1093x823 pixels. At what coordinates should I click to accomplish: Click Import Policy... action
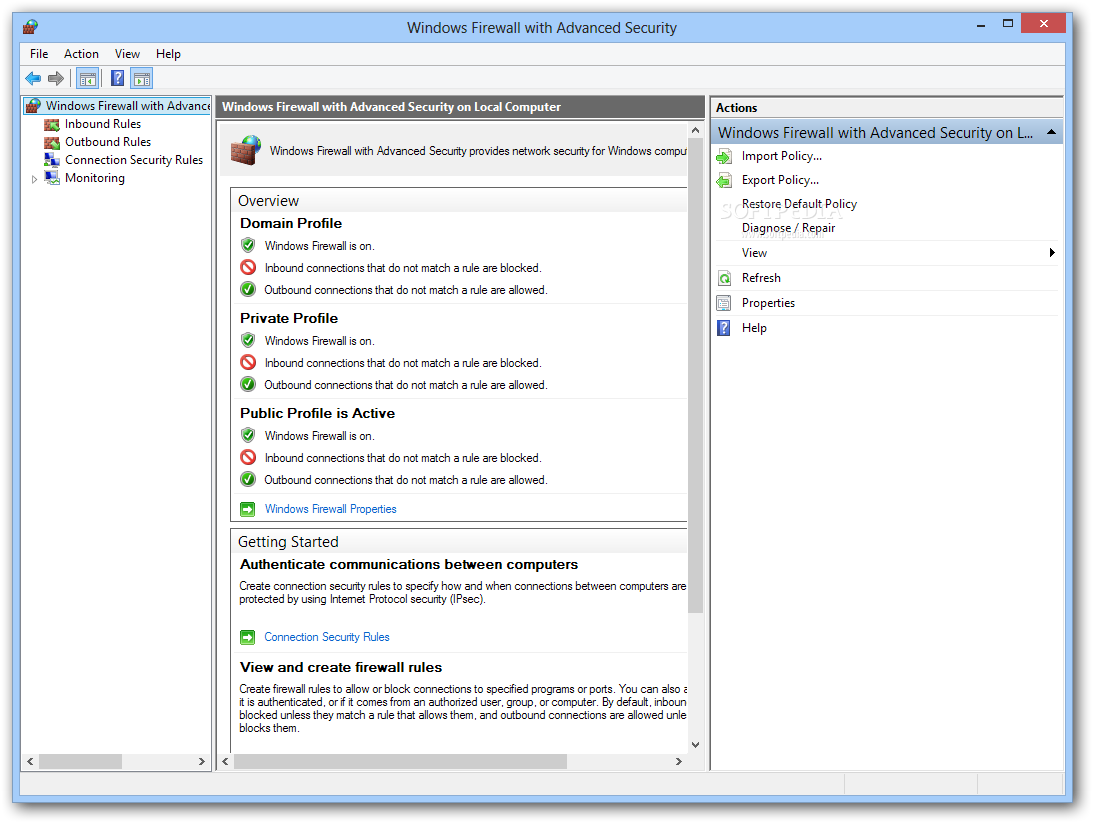782,157
